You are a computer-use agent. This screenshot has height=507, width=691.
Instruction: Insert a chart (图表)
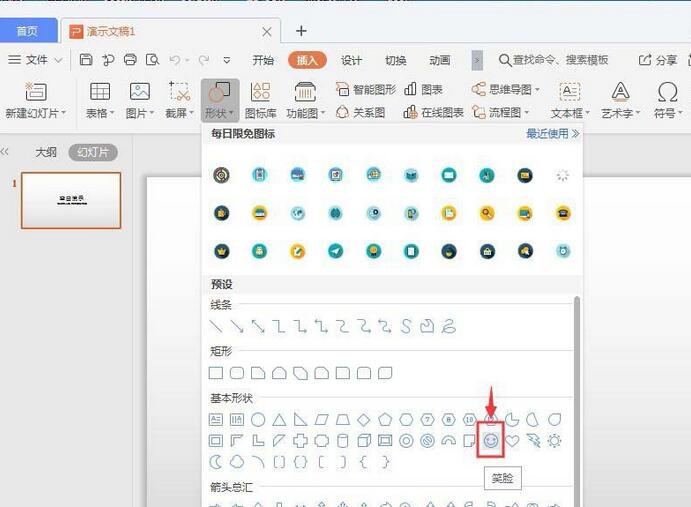coord(423,89)
